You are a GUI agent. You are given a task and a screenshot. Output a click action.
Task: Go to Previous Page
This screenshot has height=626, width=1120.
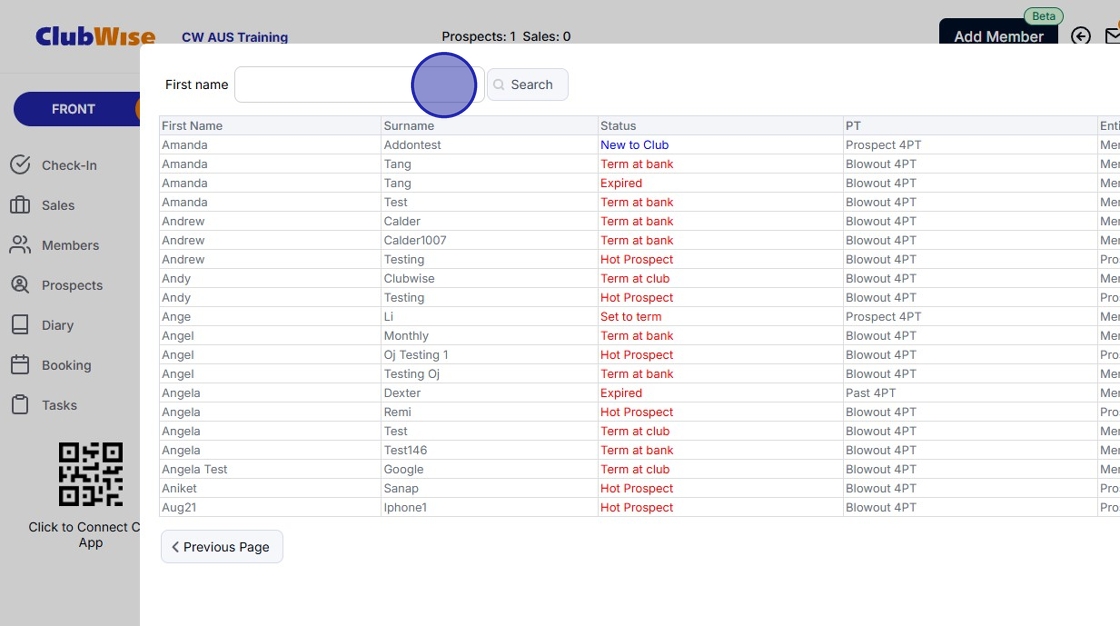tap(221, 547)
